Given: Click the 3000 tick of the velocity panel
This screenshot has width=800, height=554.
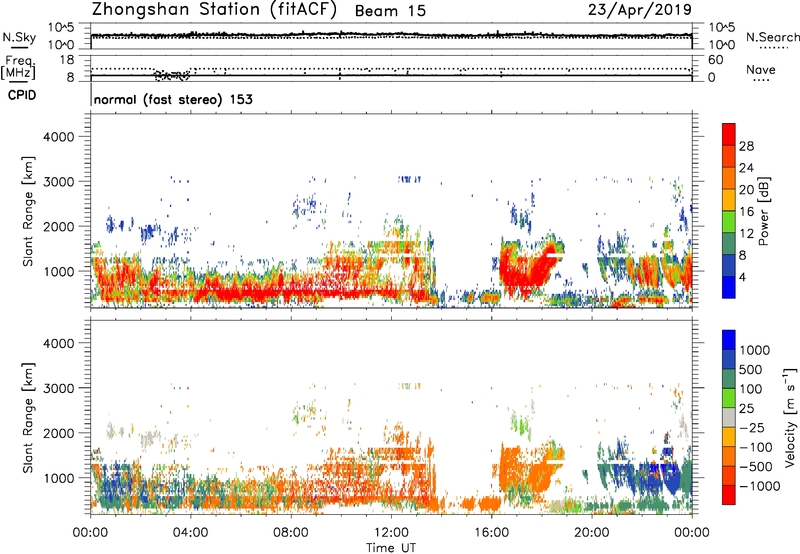Looking at the screenshot, I should point(58,388).
